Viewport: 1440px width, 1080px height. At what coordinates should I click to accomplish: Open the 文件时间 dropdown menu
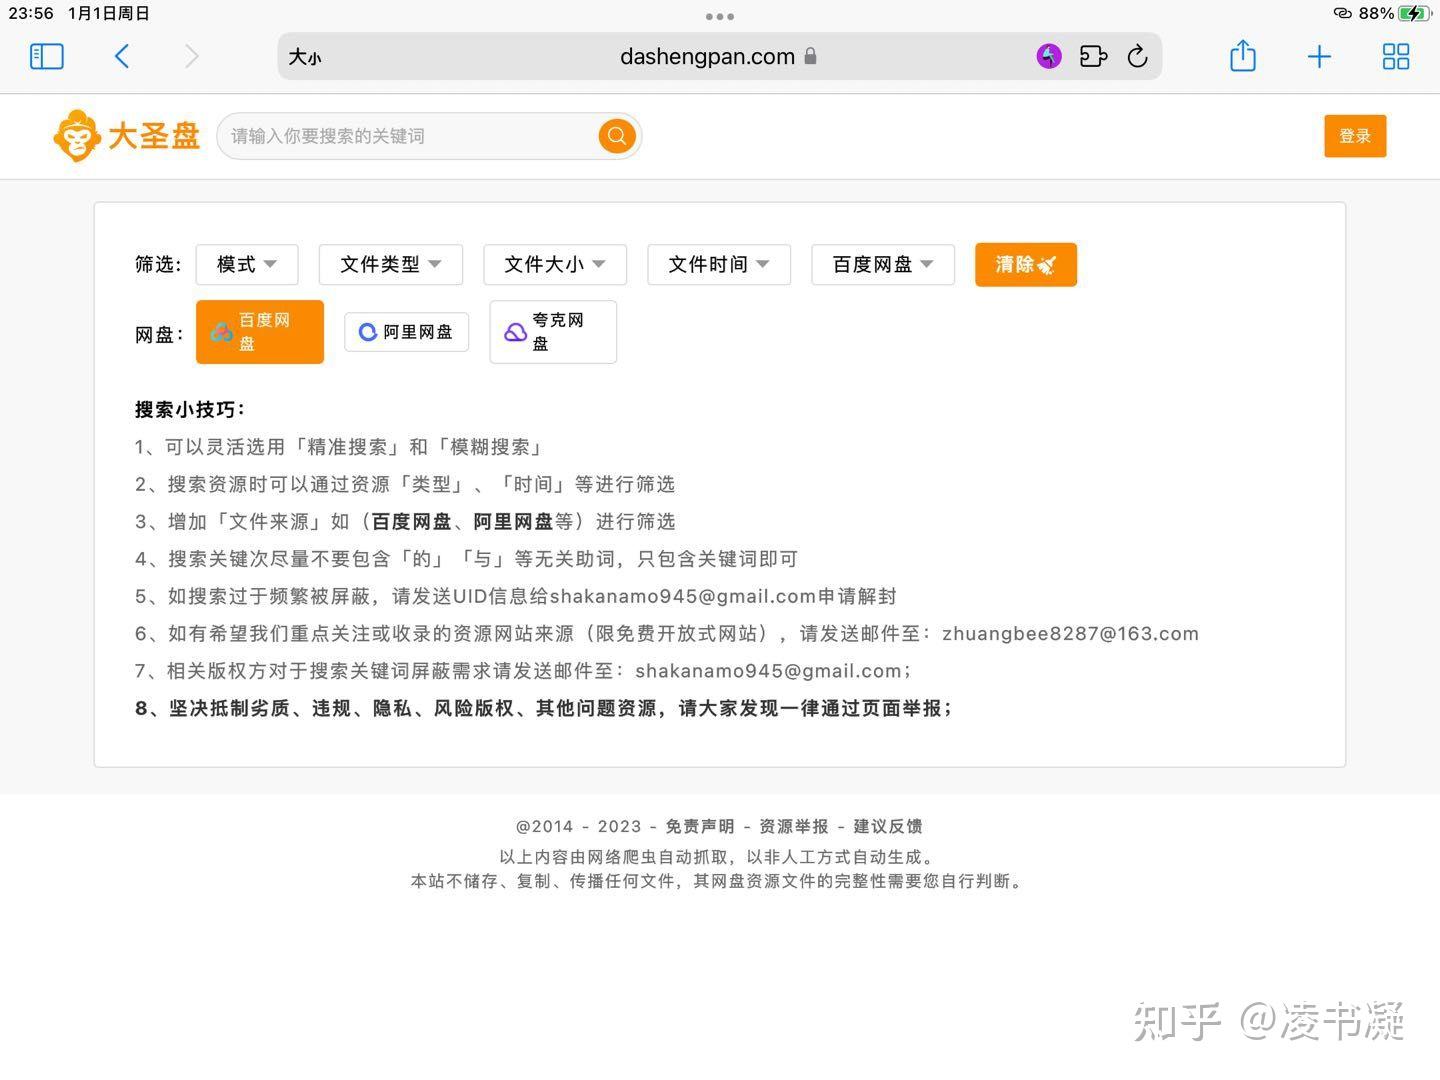click(719, 265)
